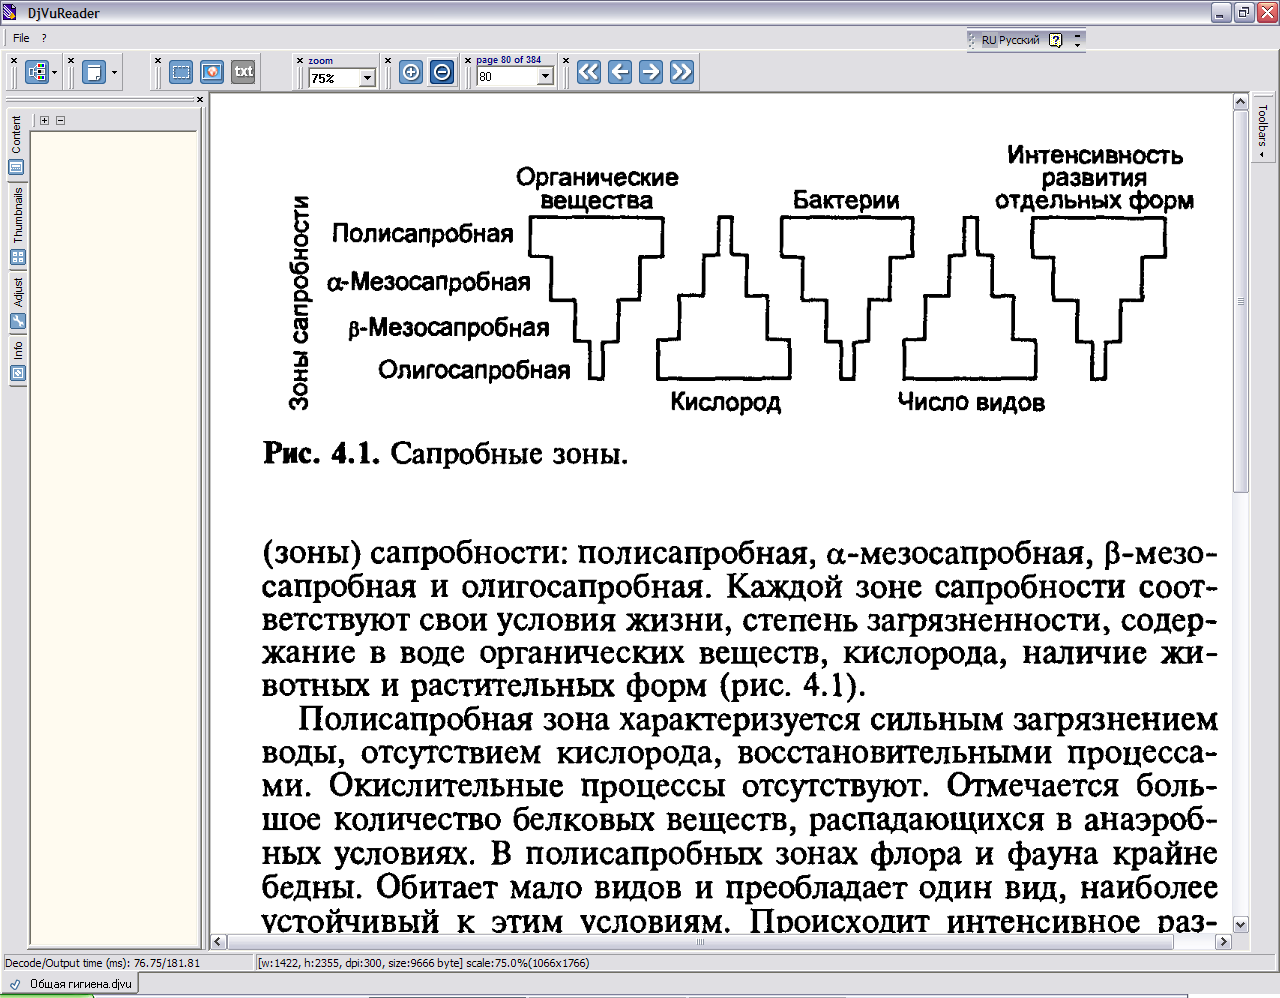Image resolution: width=1280 pixels, height=998 pixels.
Task: Open the Toolbars vertical tab
Action: click(x=1262, y=128)
